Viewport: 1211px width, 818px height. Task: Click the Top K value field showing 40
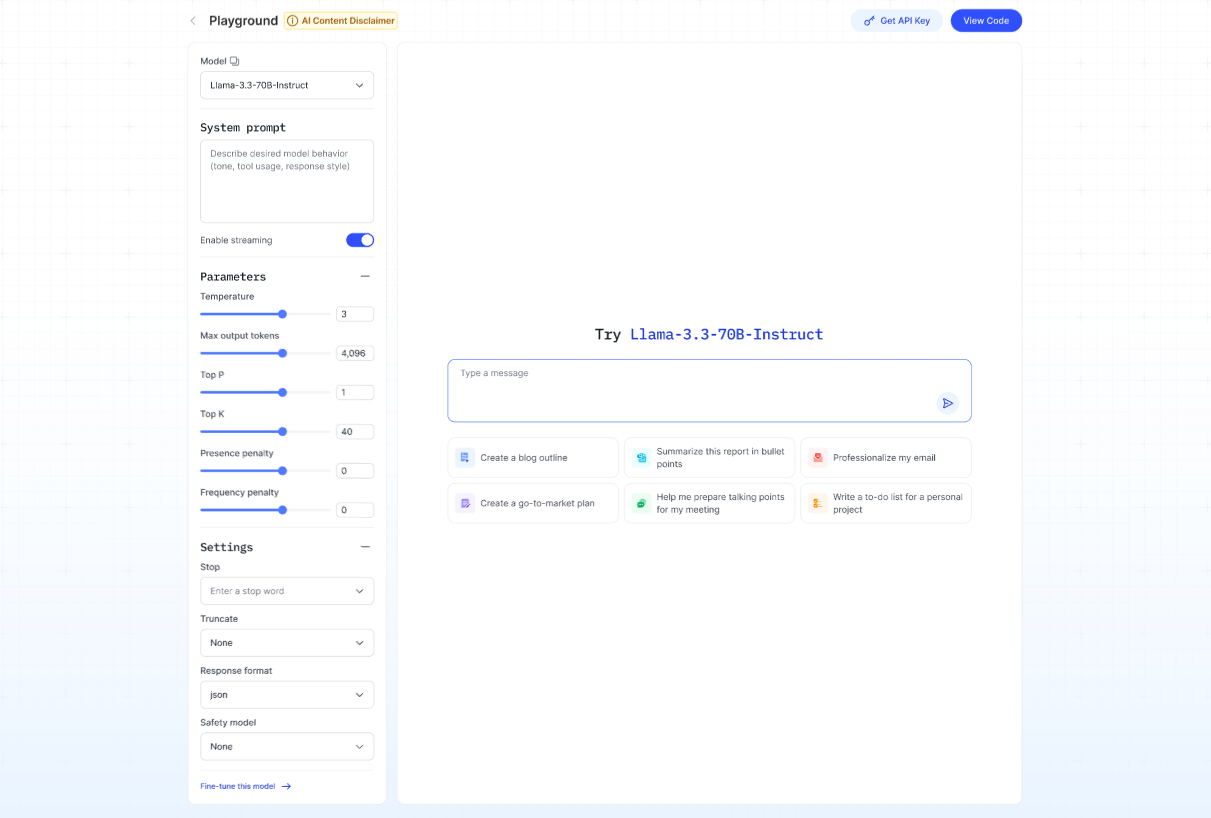pos(355,432)
